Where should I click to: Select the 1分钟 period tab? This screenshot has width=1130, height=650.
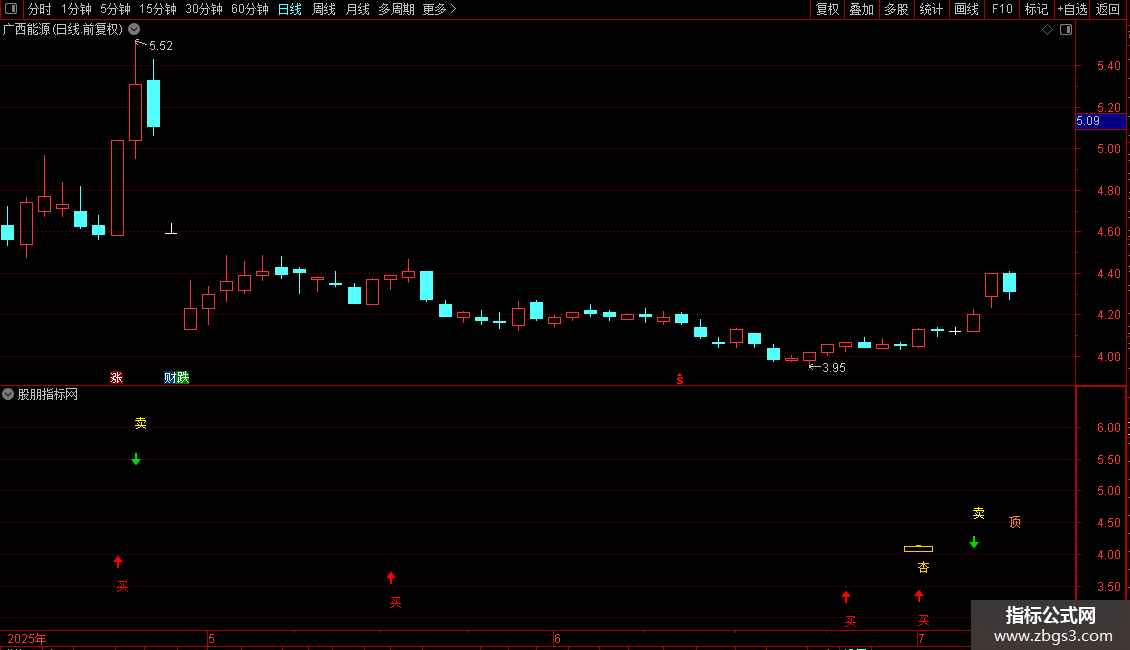coord(76,9)
